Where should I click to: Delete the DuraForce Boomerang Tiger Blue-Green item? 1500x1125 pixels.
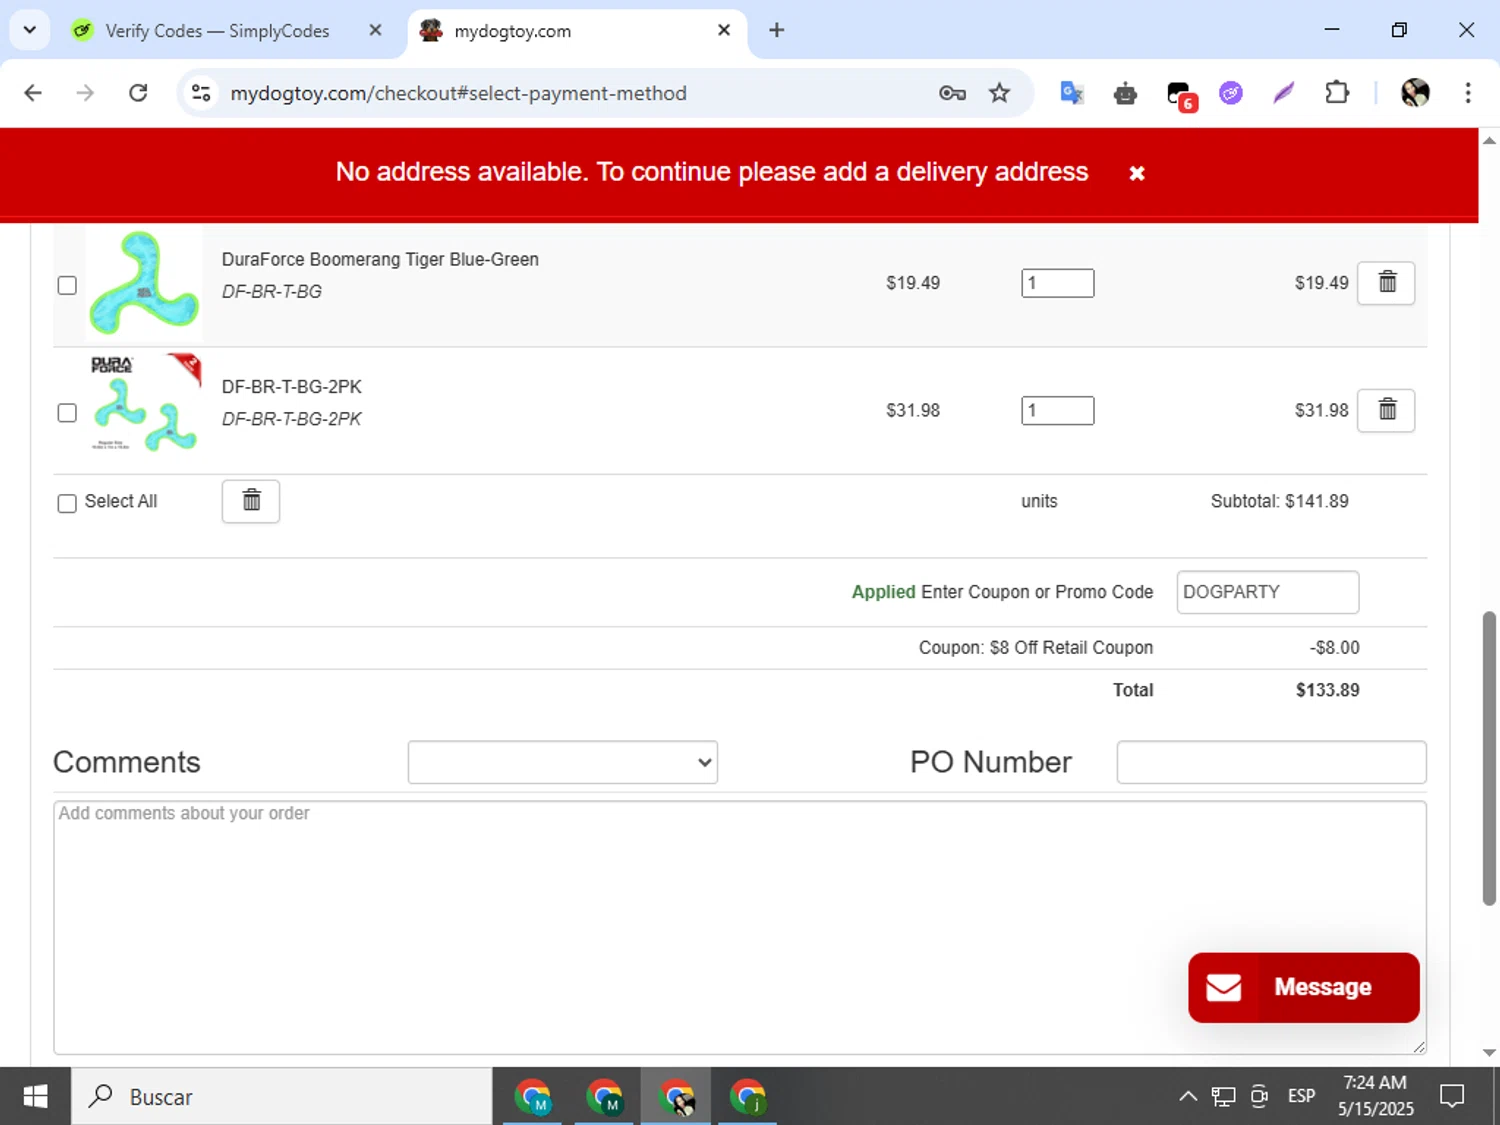pos(1386,283)
